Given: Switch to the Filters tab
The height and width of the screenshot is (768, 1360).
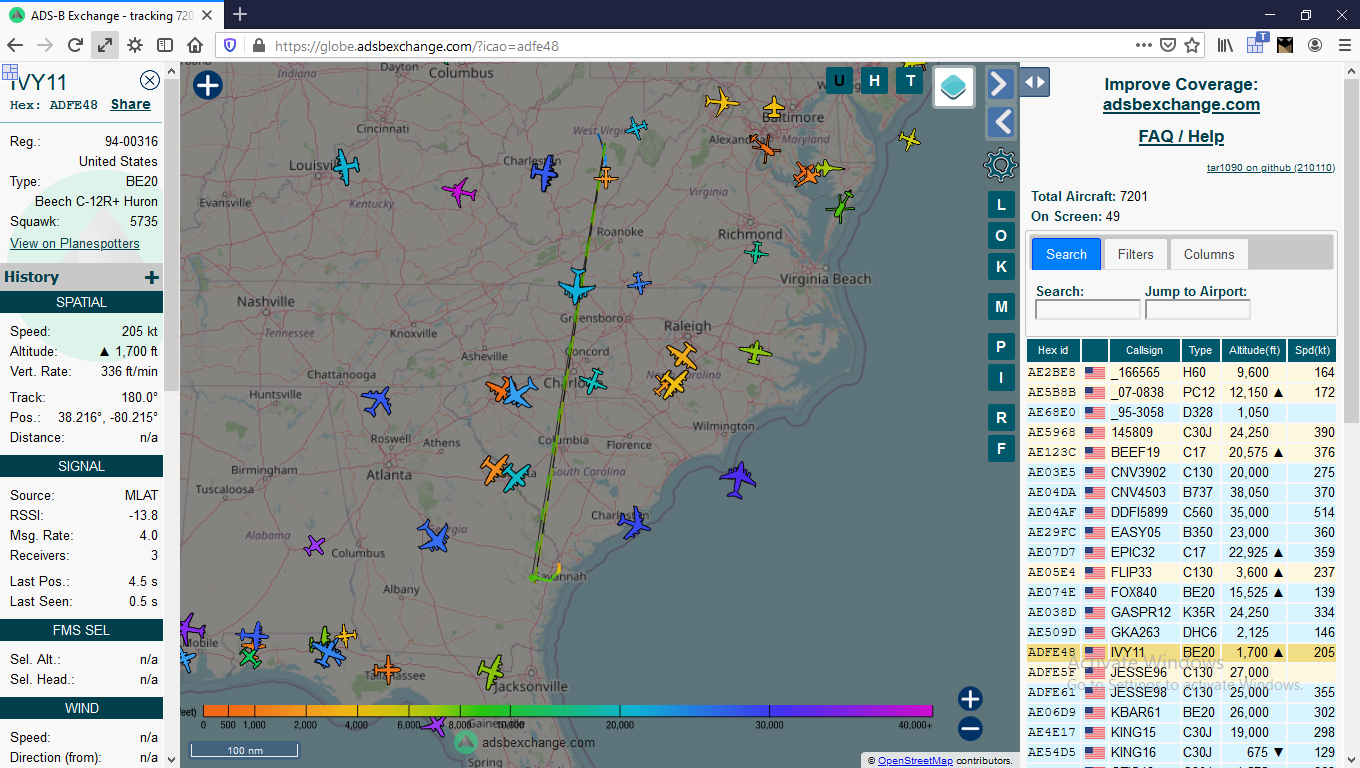Looking at the screenshot, I should click(1135, 254).
